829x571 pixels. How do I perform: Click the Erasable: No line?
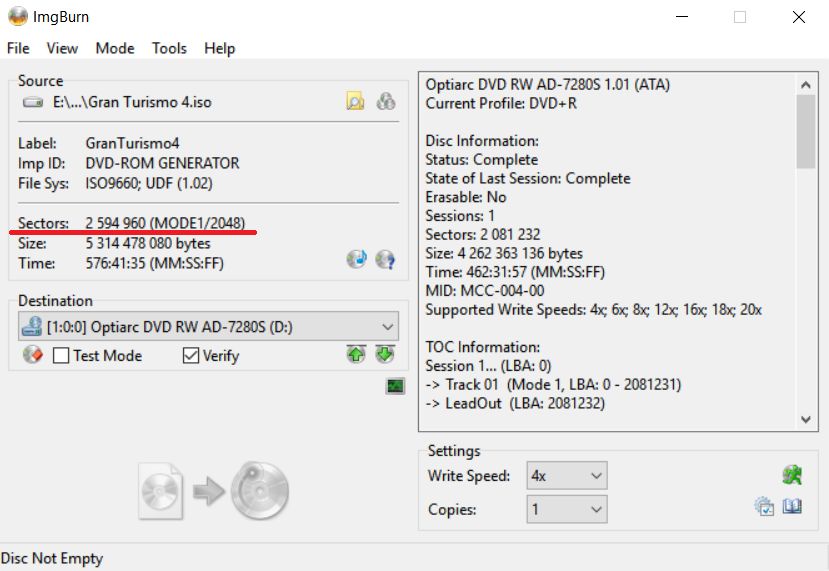click(466, 197)
